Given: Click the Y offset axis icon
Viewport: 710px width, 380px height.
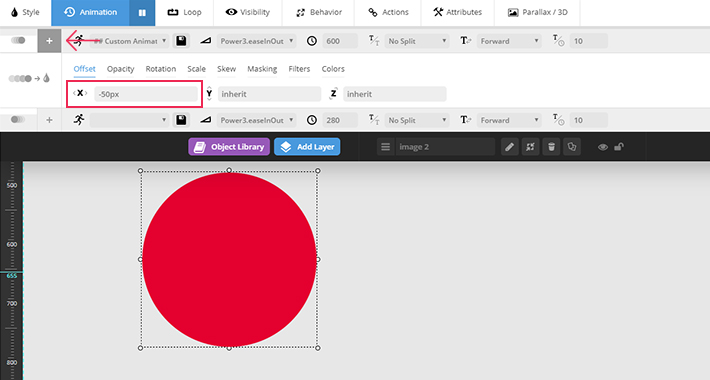Looking at the screenshot, I should [x=209, y=94].
